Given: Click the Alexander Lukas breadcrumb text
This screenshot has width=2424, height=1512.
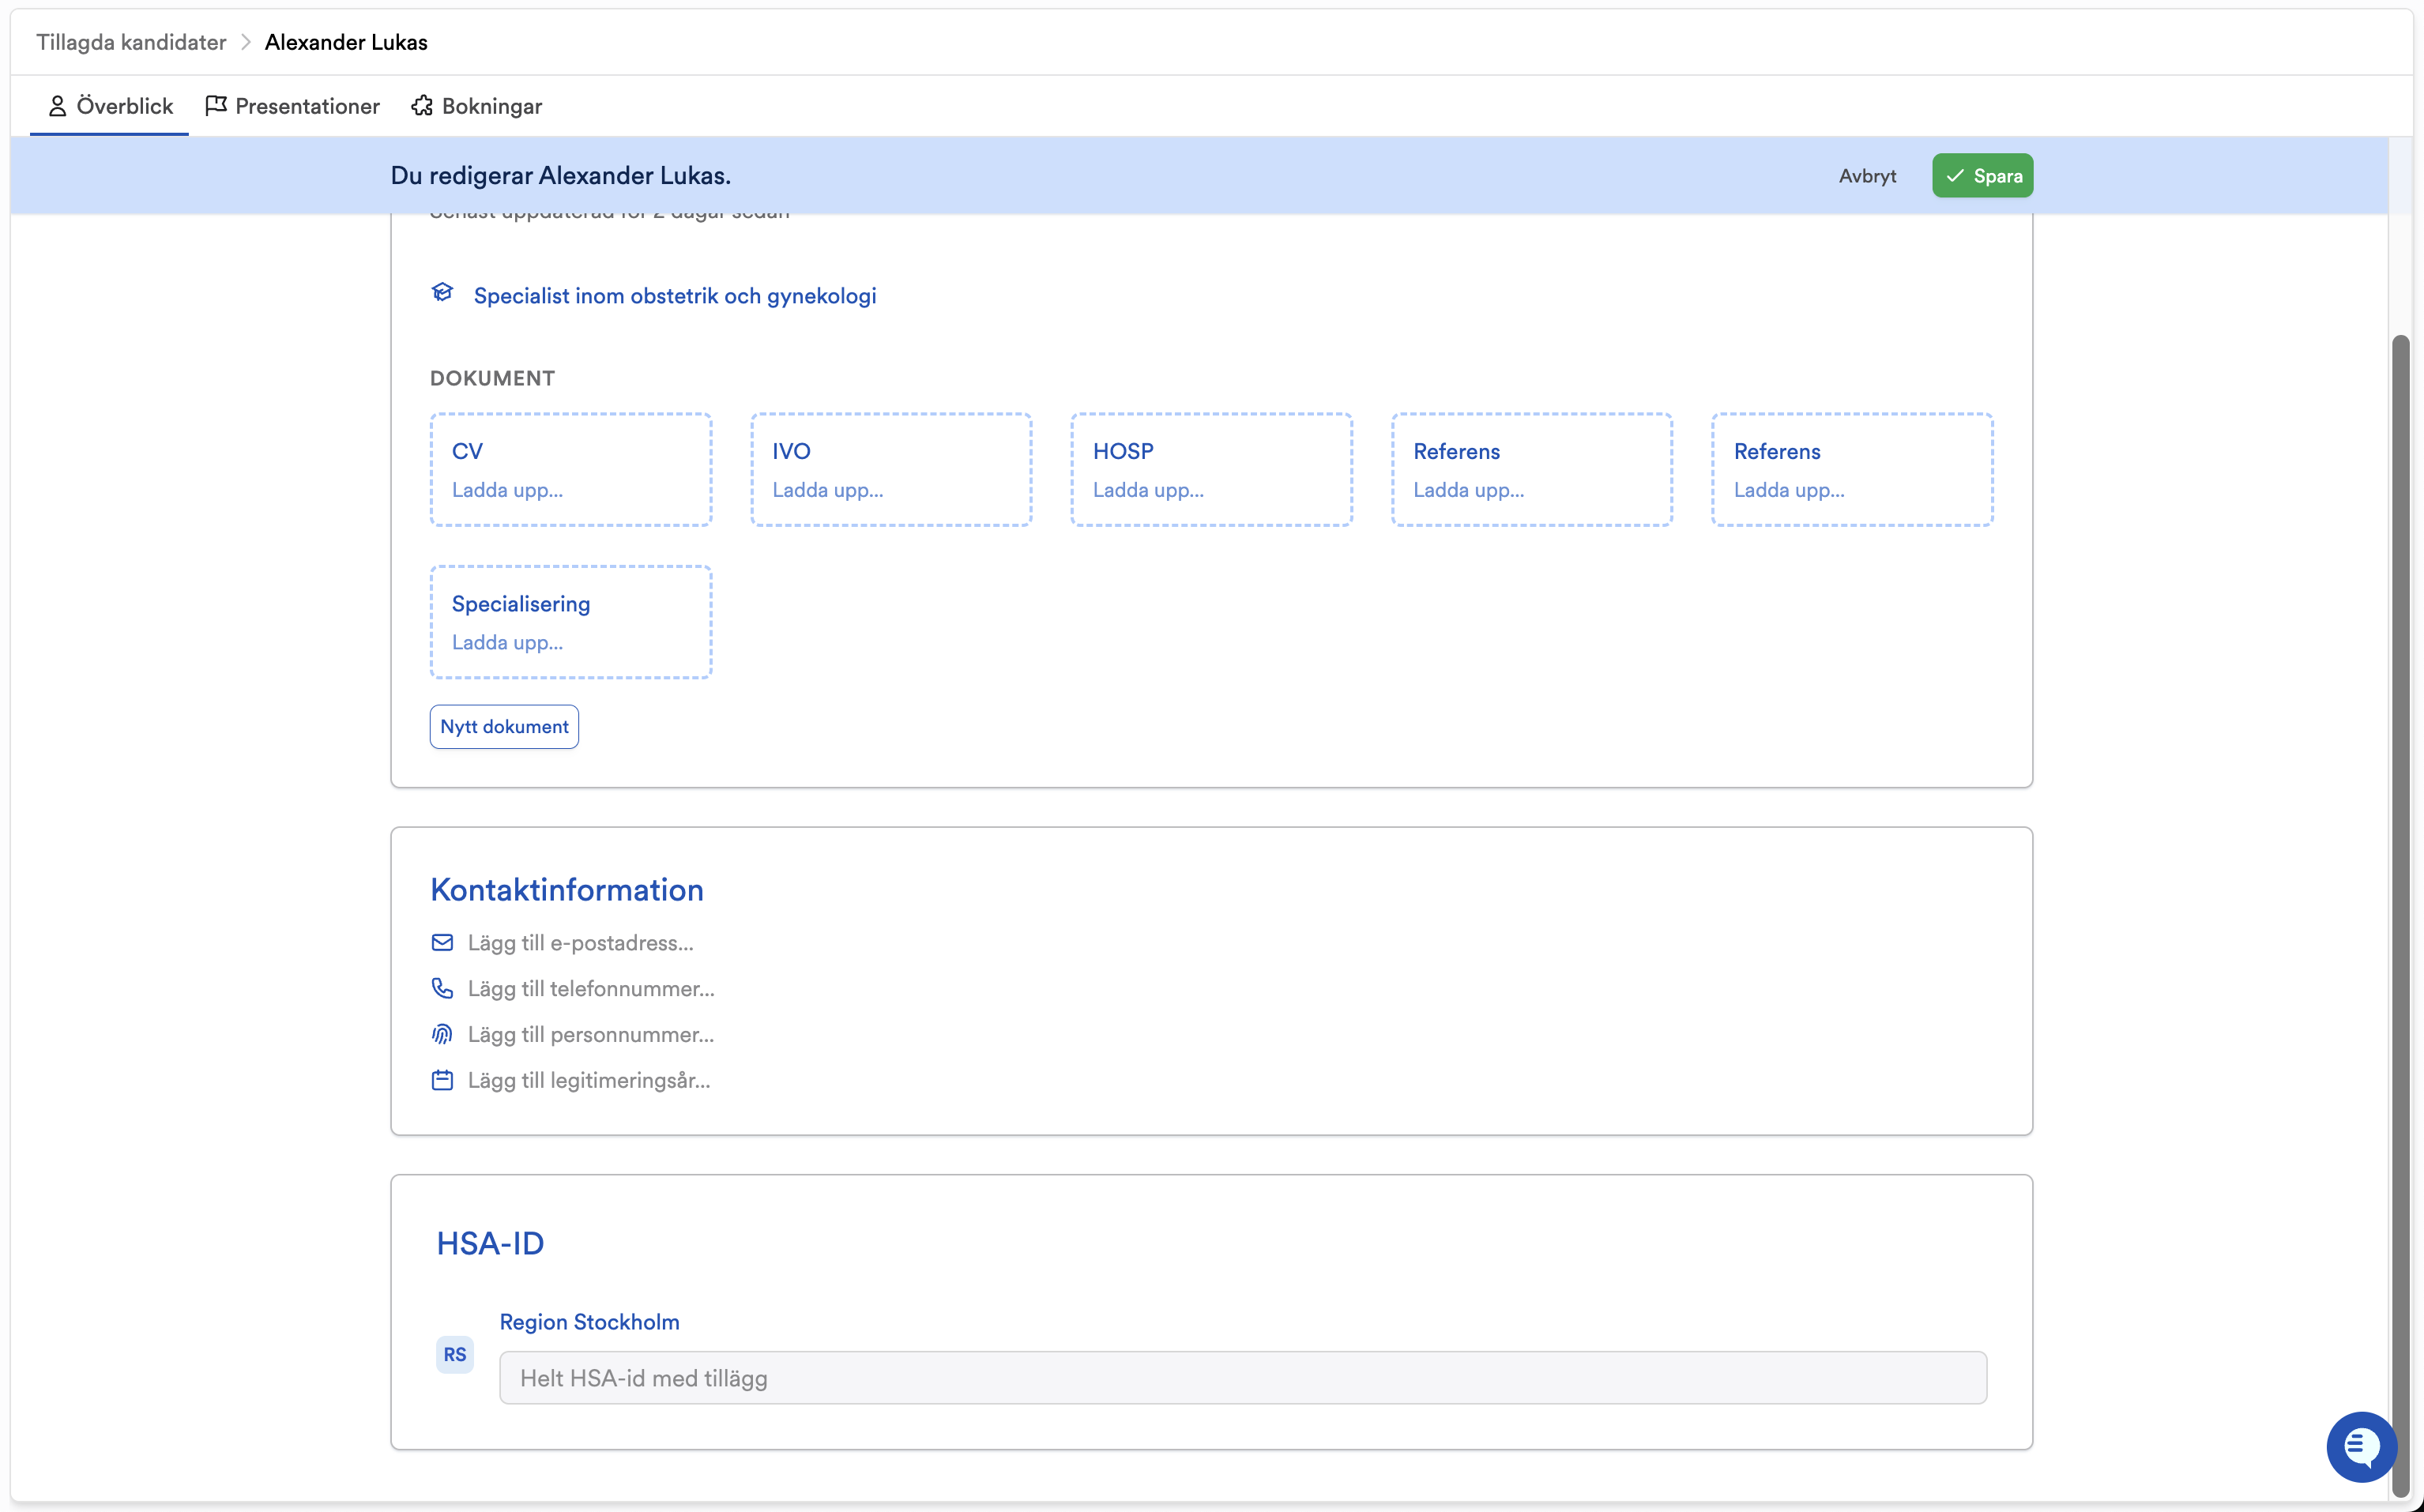Looking at the screenshot, I should coord(346,42).
